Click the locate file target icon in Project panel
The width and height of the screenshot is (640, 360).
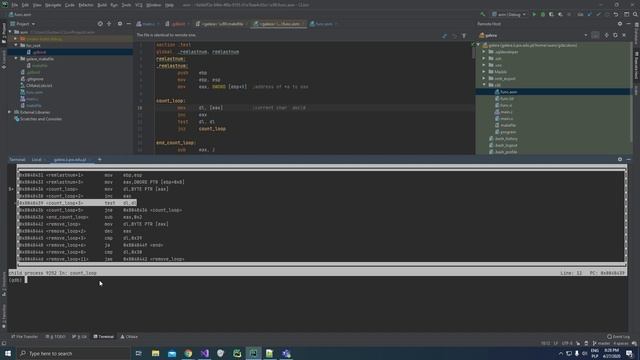pyautogui.click(x=100, y=24)
